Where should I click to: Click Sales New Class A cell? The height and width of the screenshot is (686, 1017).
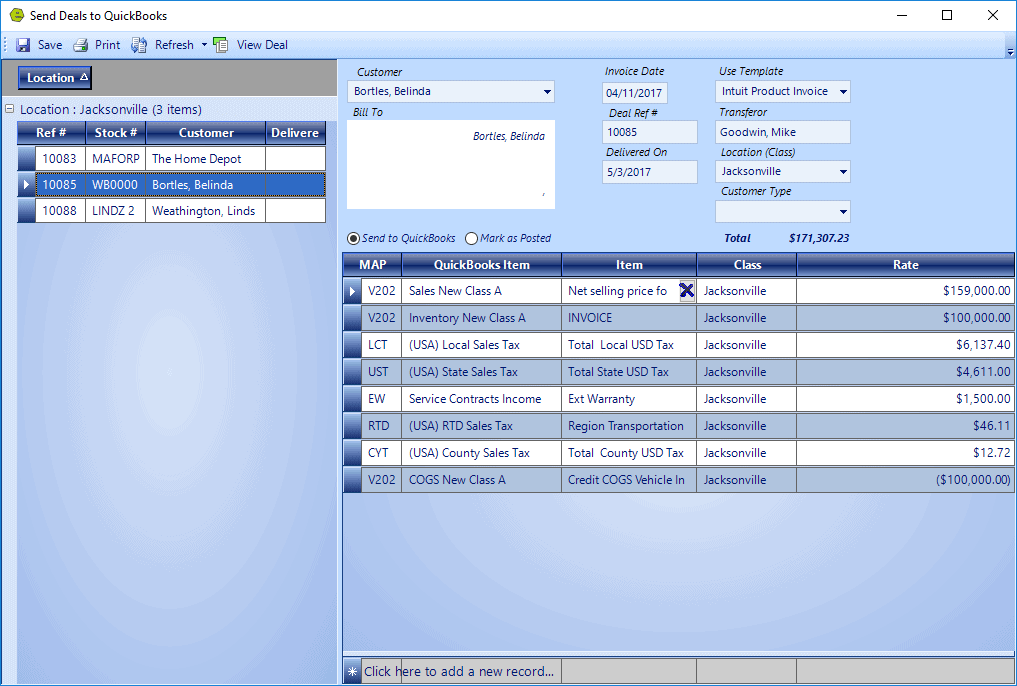pos(481,291)
